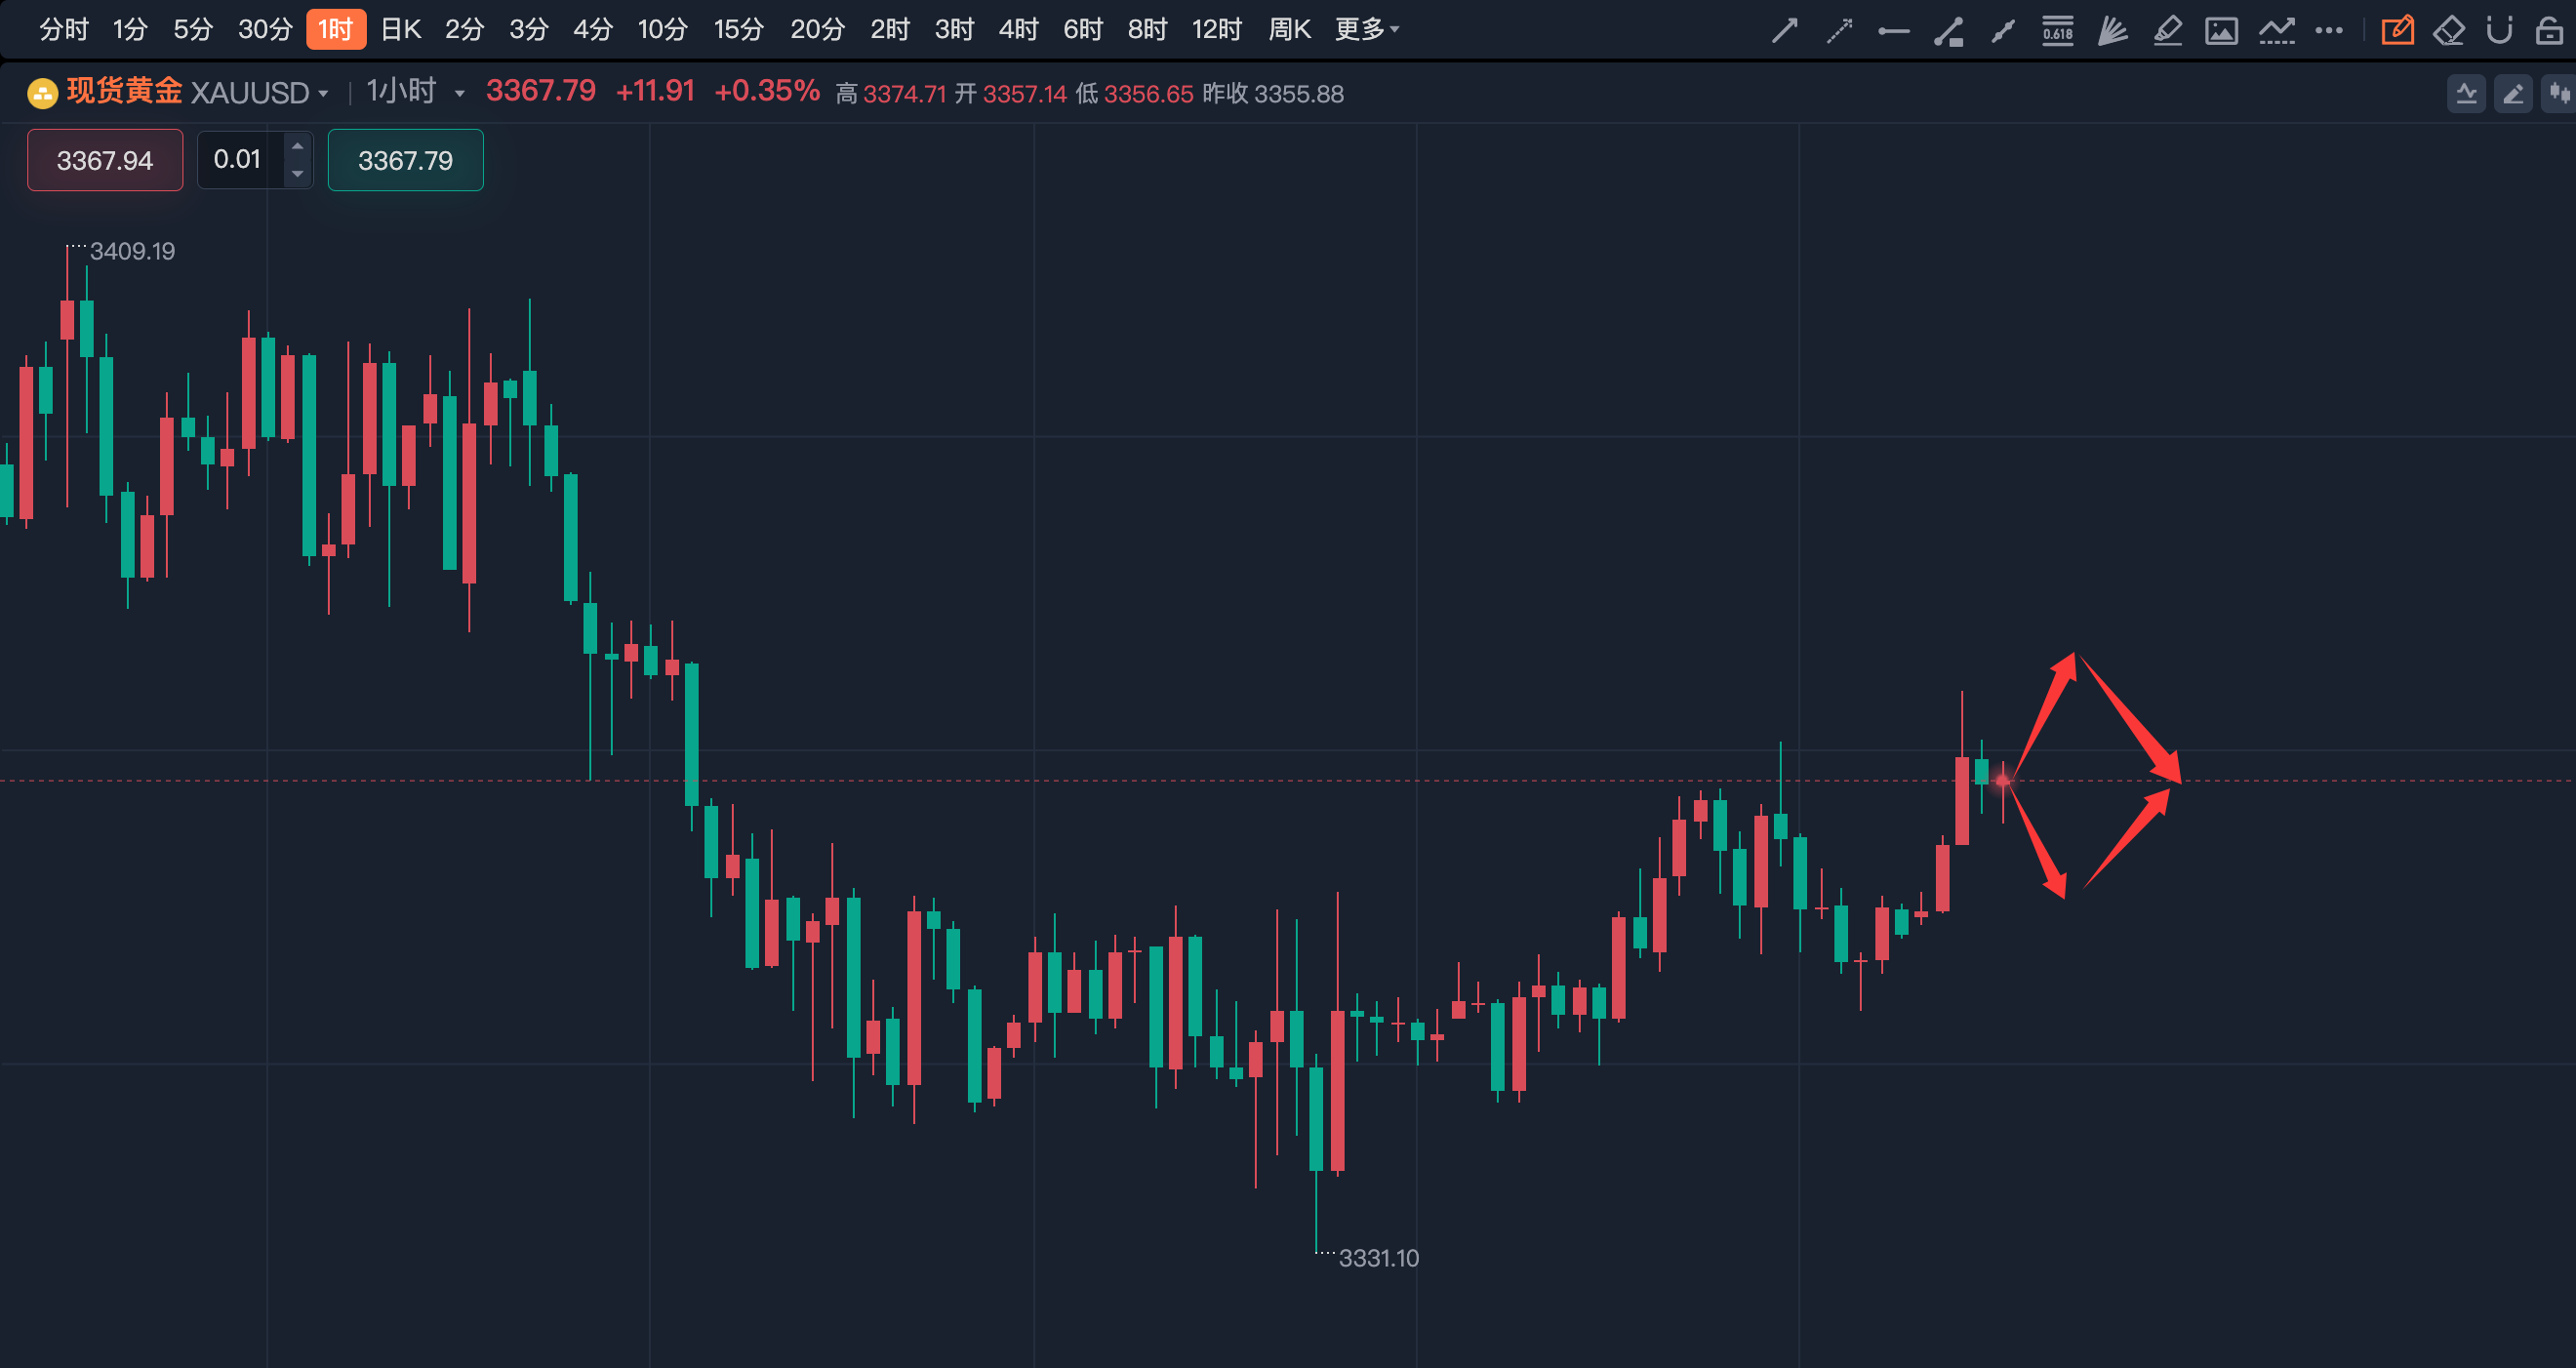Open the 更多 timeframes dropdown
Image resolution: width=2576 pixels, height=1368 pixels.
pyautogui.click(x=1366, y=30)
